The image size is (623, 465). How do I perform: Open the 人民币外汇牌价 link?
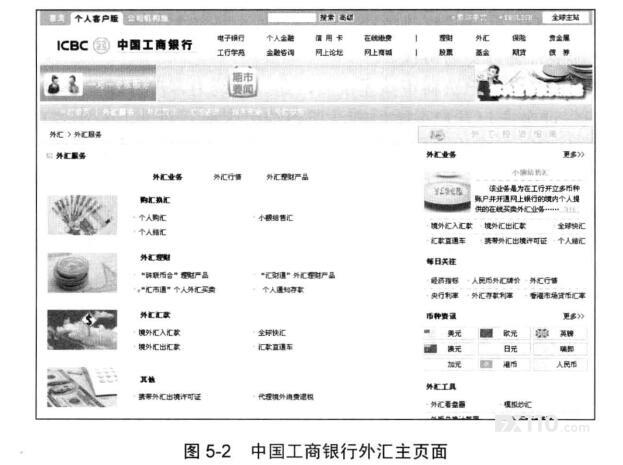click(x=496, y=281)
